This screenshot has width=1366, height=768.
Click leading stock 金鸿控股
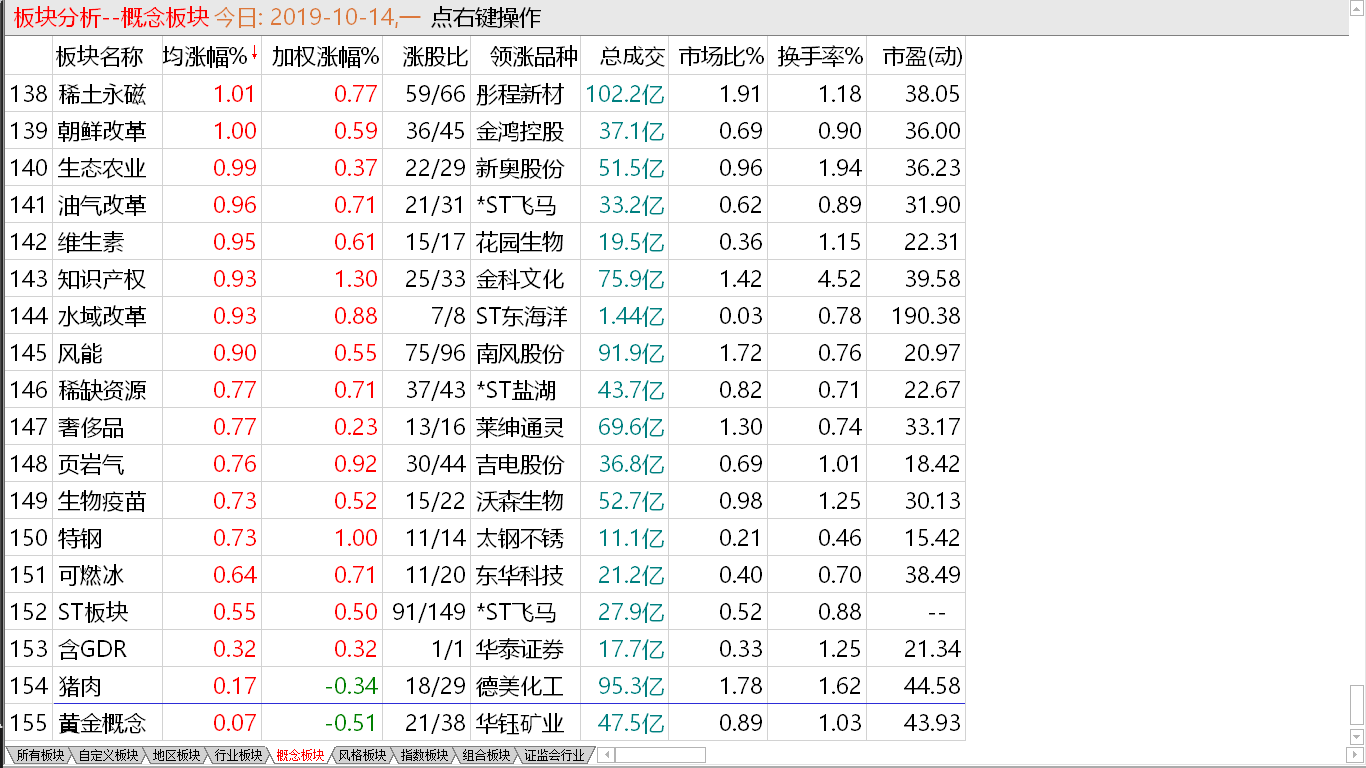click(x=520, y=131)
